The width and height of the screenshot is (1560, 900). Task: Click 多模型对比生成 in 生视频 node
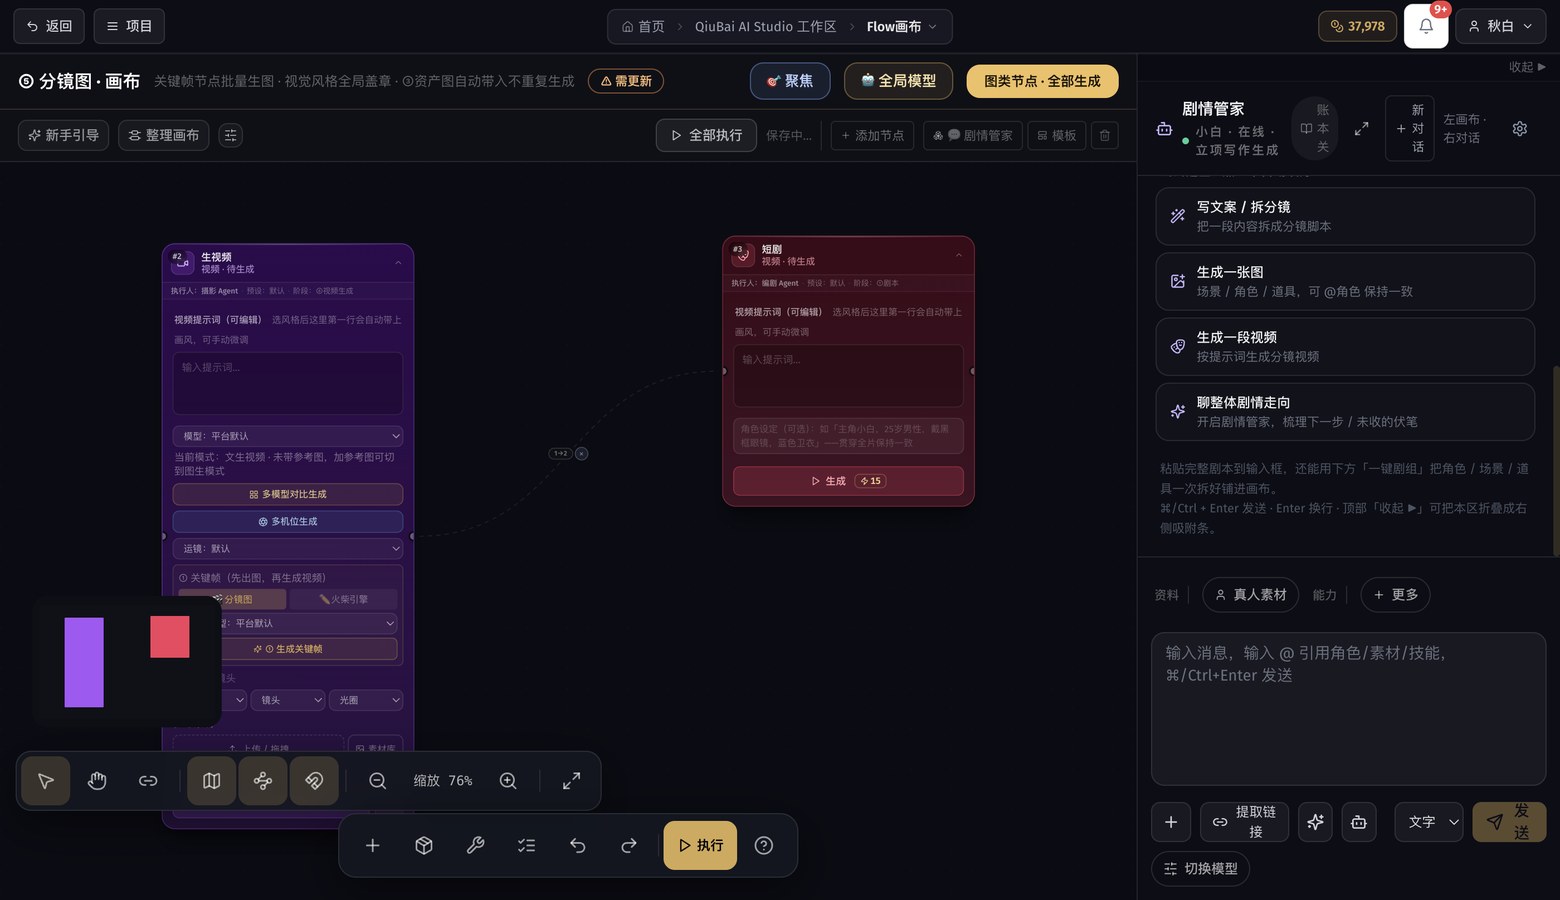288,494
